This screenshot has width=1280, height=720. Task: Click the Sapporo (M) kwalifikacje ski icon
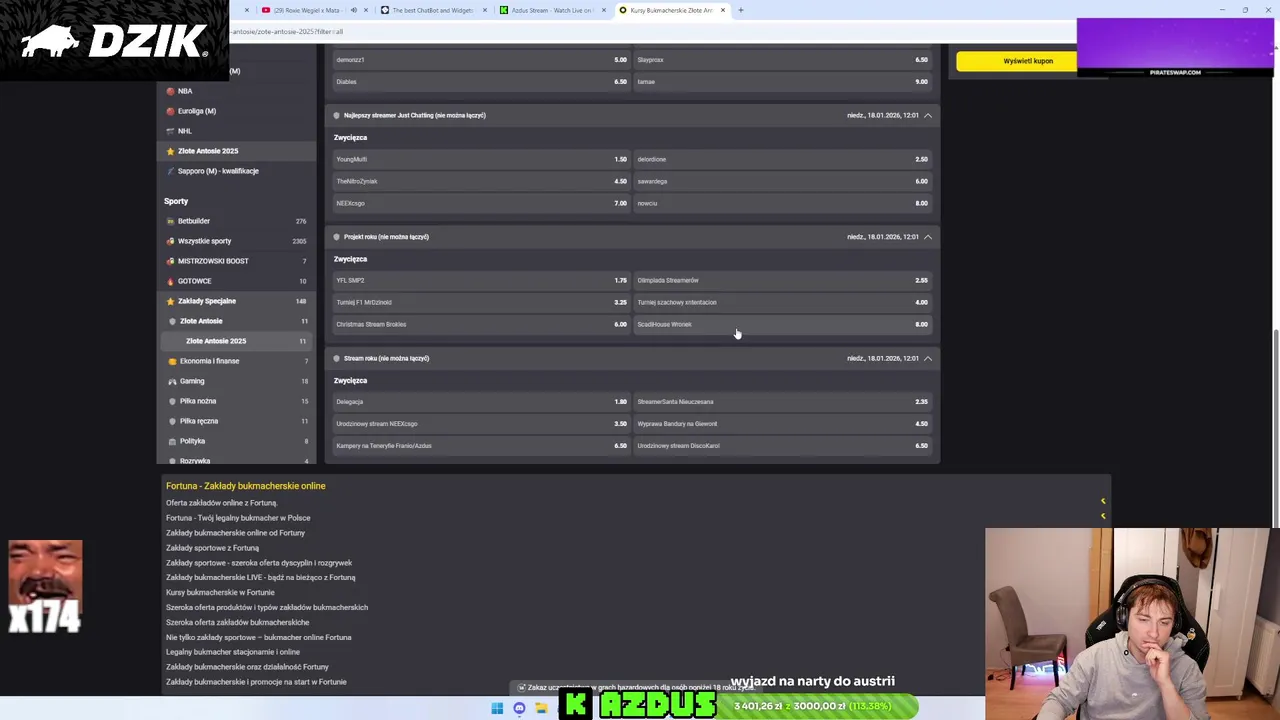click(x=170, y=171)
